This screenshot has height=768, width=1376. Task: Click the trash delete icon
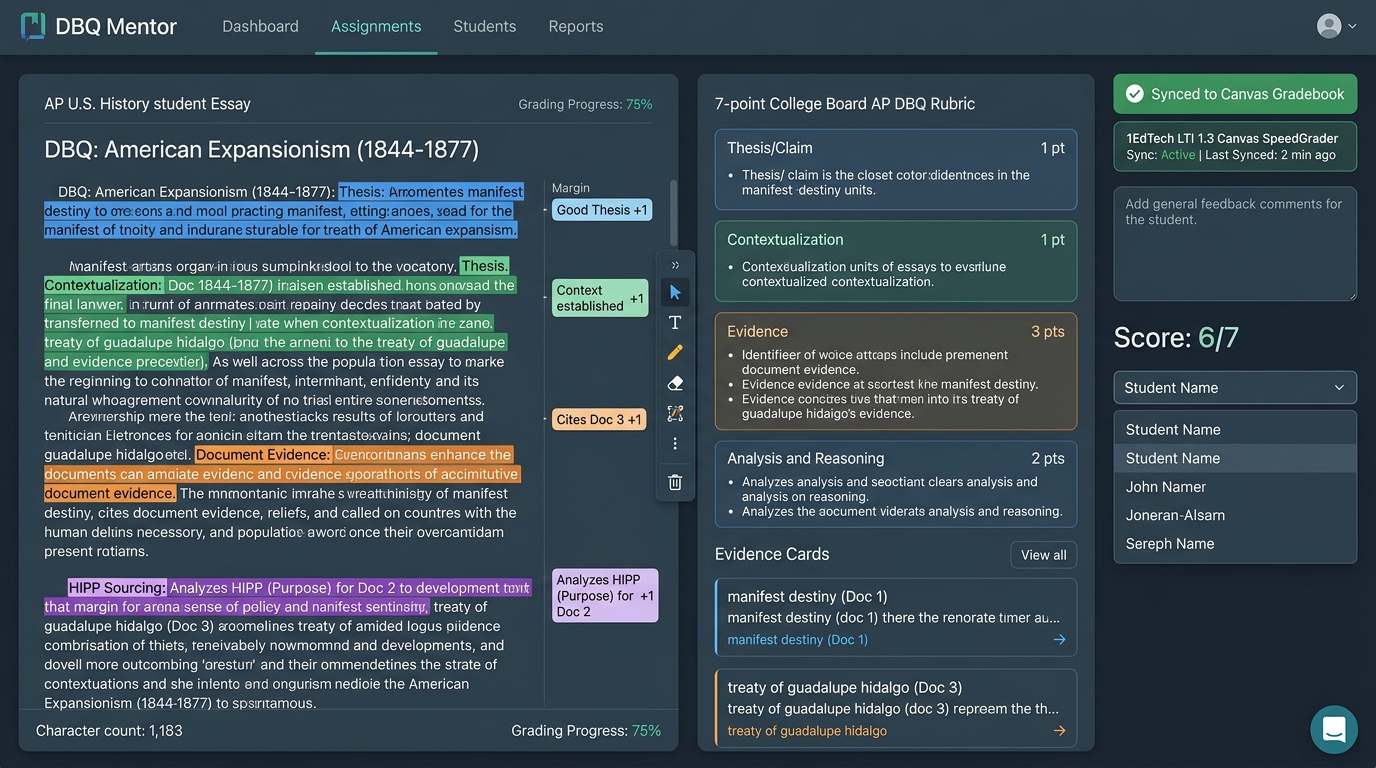[675, 482]
